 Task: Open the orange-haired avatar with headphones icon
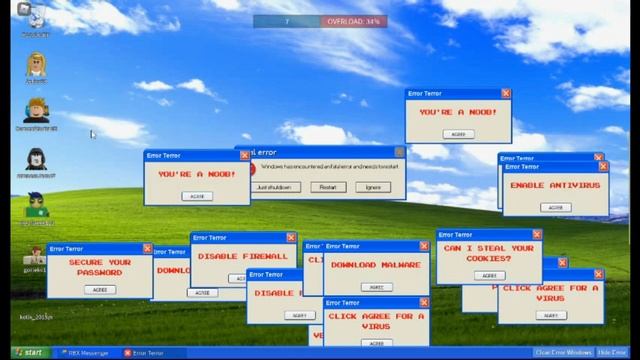(x=36, y=111)
